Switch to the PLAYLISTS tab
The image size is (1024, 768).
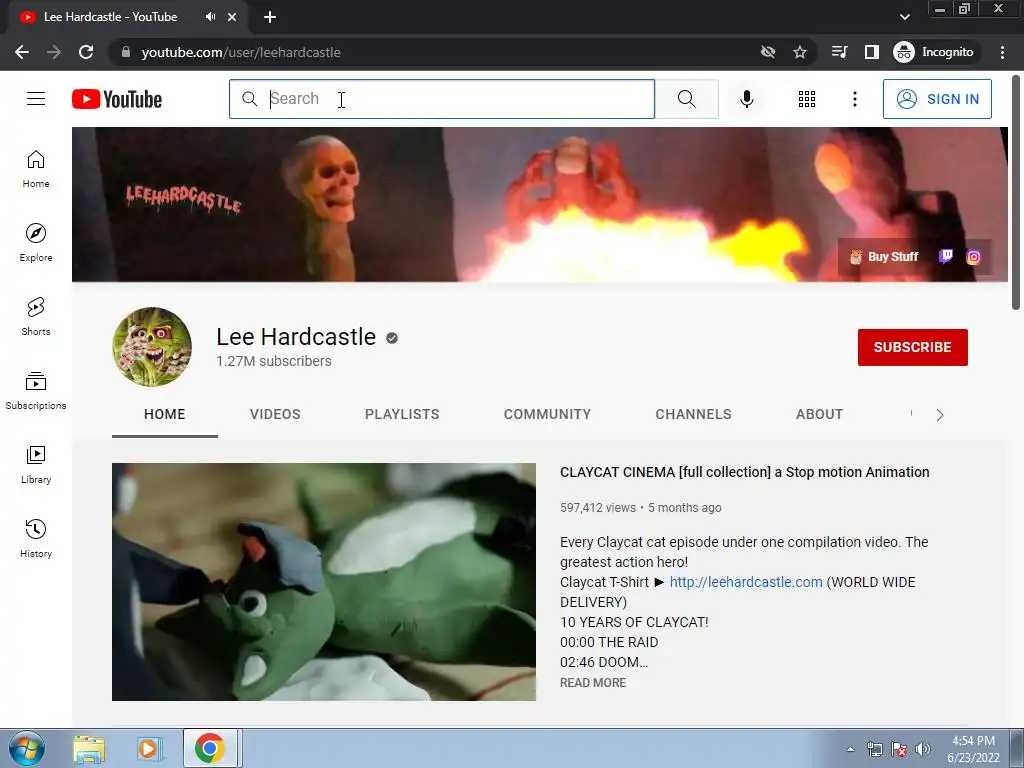(x=402, y=414)
